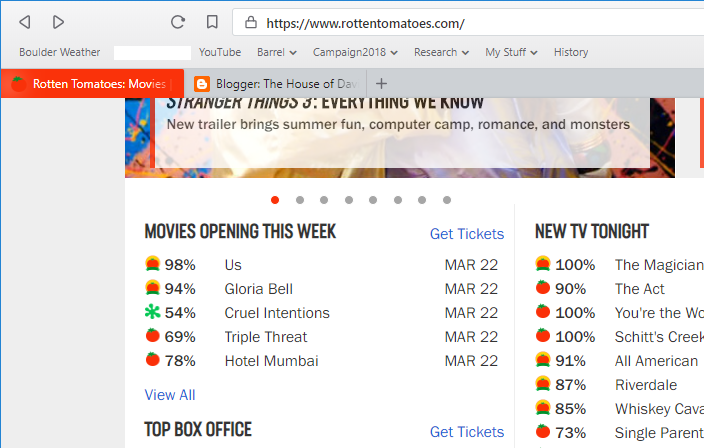Expand the Barrel bookmarks folder
The height and width of the screenshot is (448, 704).
point(277,53)
